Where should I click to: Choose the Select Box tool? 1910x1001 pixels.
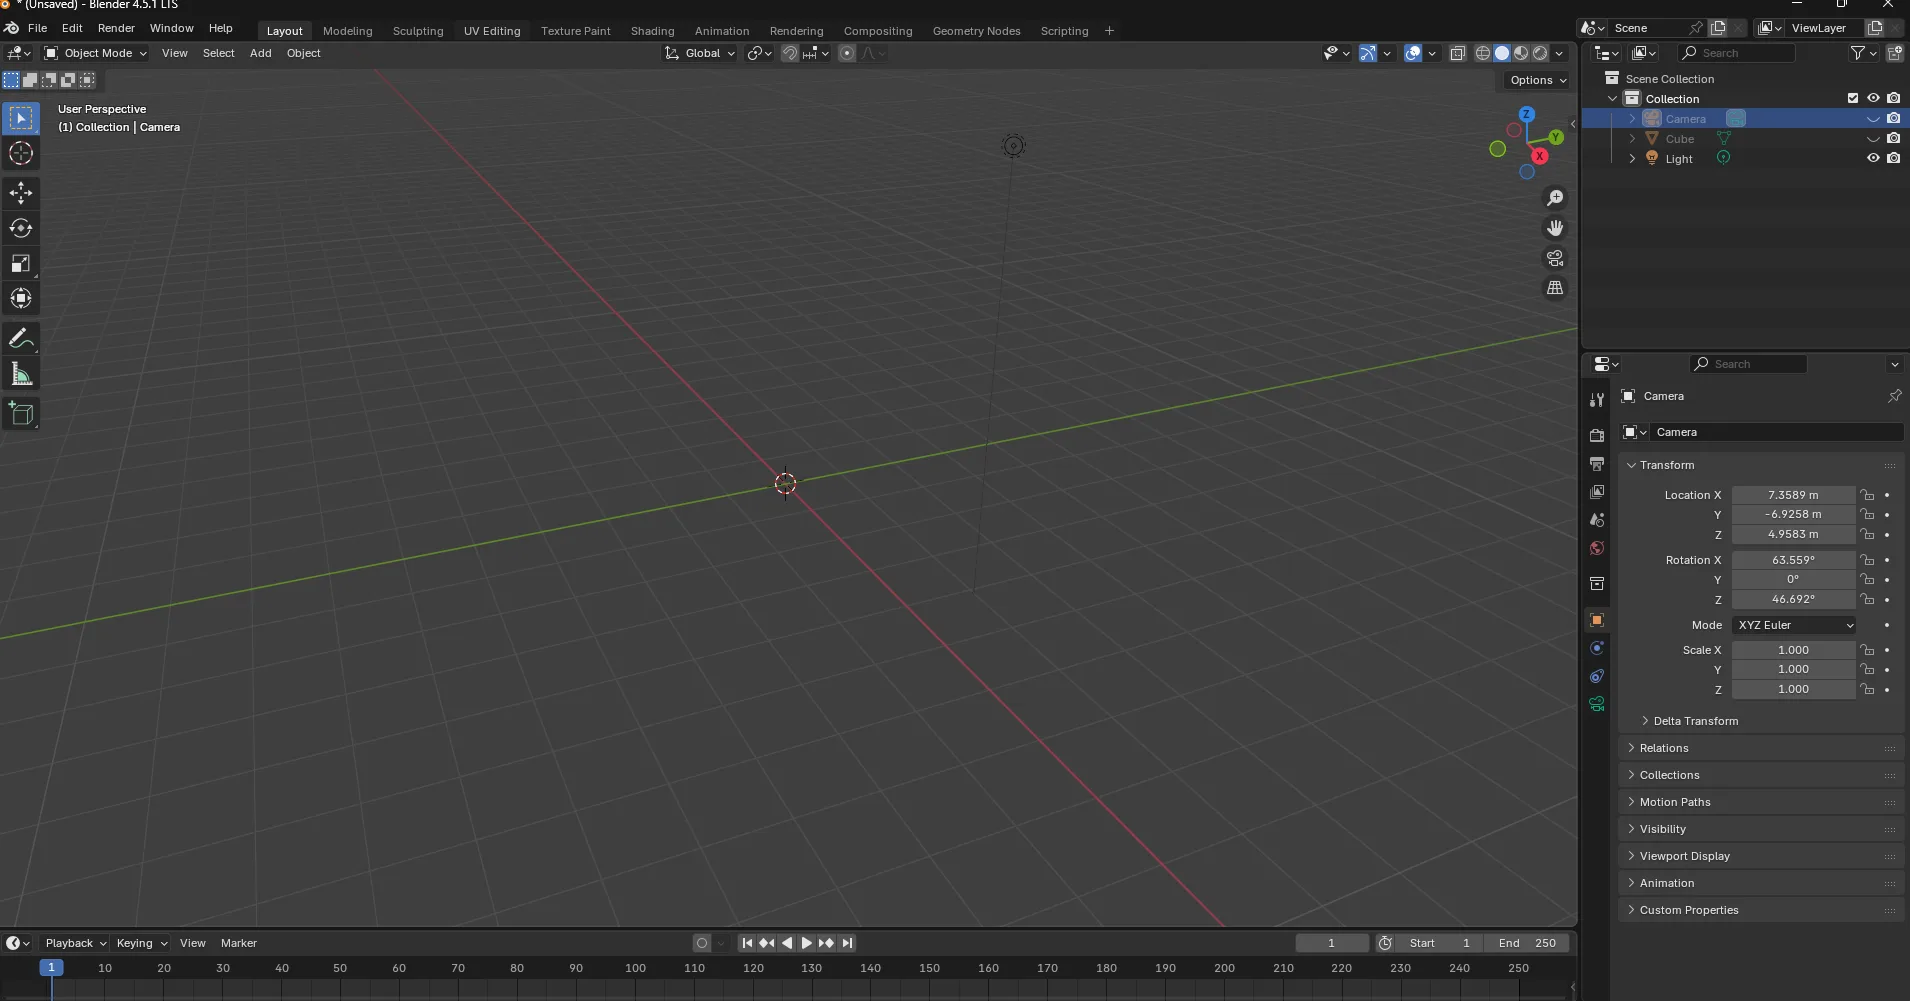pyautogui.click(x=21, y=119)
